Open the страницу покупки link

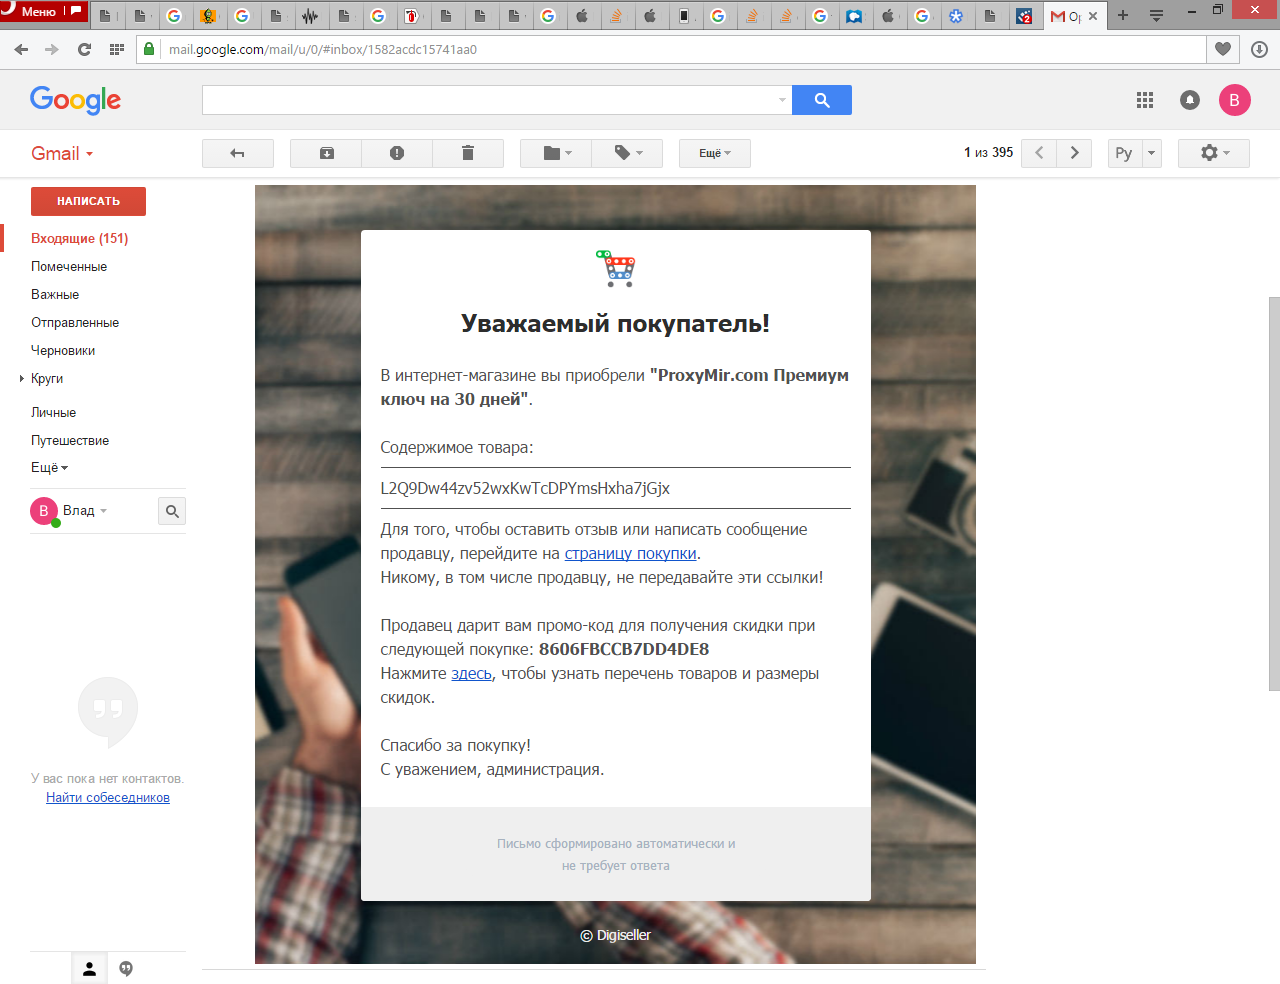(x=631, y=553)
